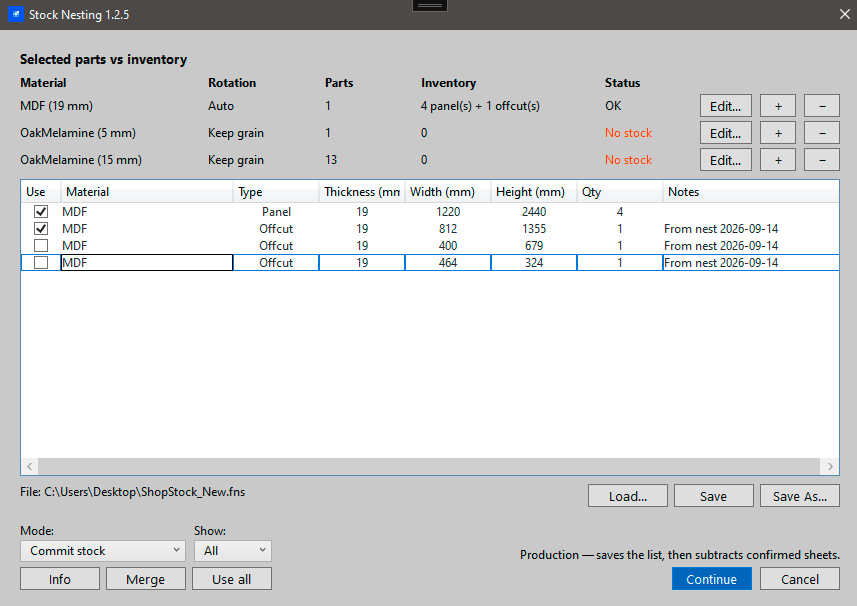Uncheck Use for the MDF Panel row
Viewport: 857px width, 606px height.
tap(41, 211)
